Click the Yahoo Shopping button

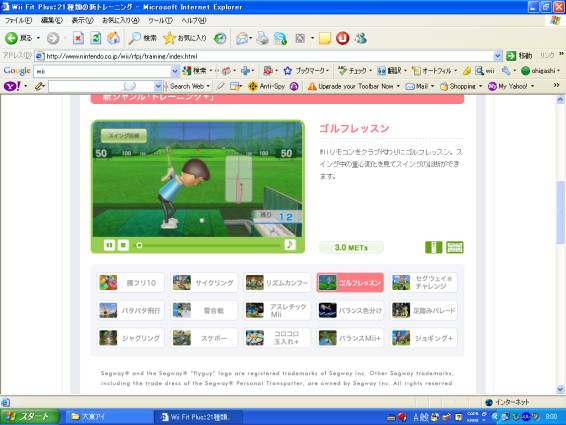(458, 86)
